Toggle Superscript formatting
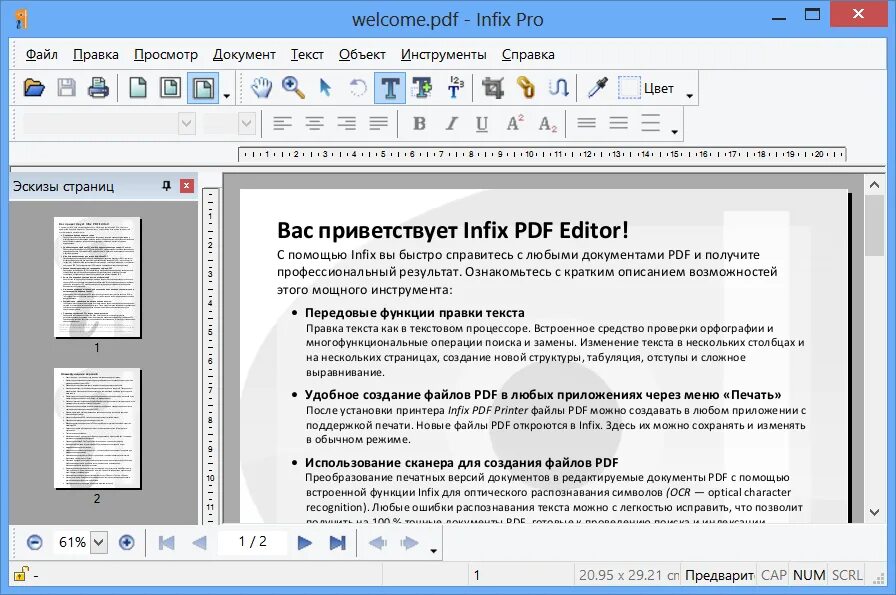The height and width of the screenshot is (595, 896). tap(515, 123)
